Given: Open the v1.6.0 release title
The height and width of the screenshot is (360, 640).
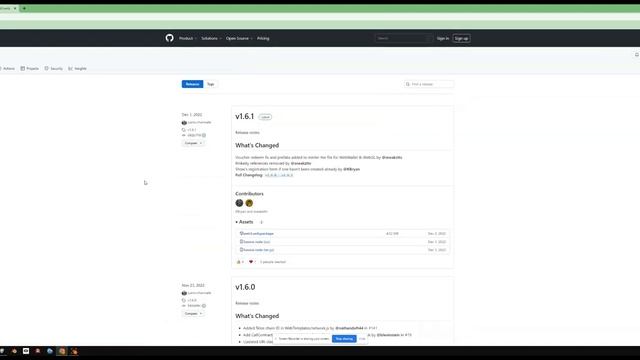Looking at the screenshot, I should [x=245, y=287].
